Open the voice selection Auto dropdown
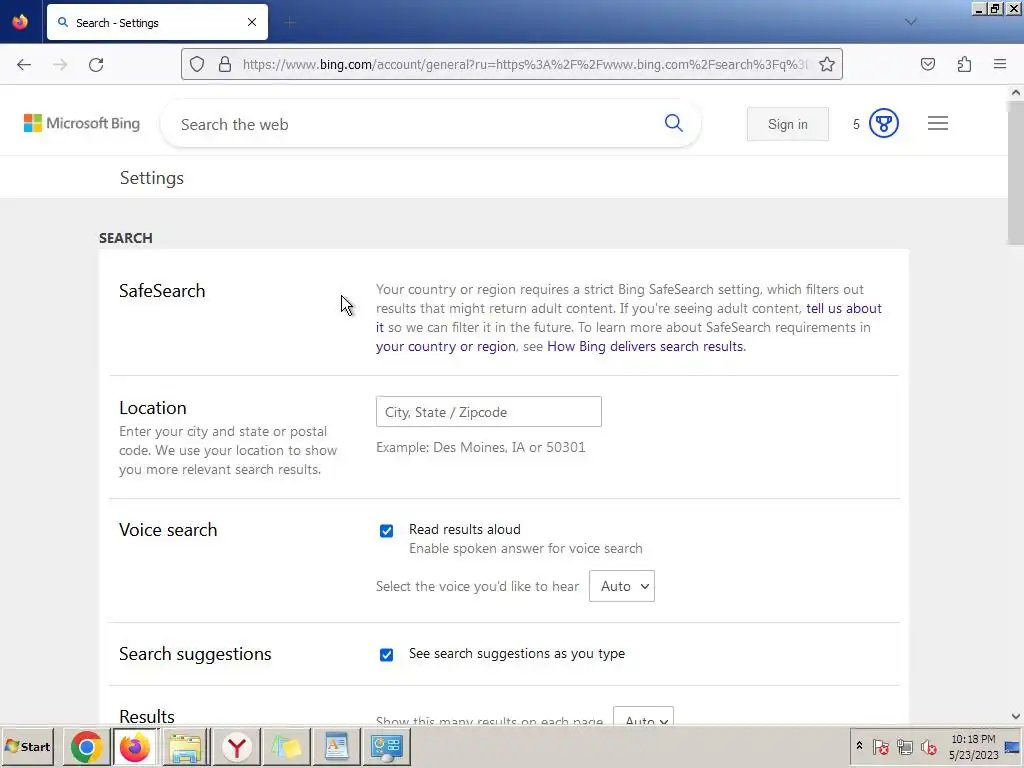 tap(622, 586)
